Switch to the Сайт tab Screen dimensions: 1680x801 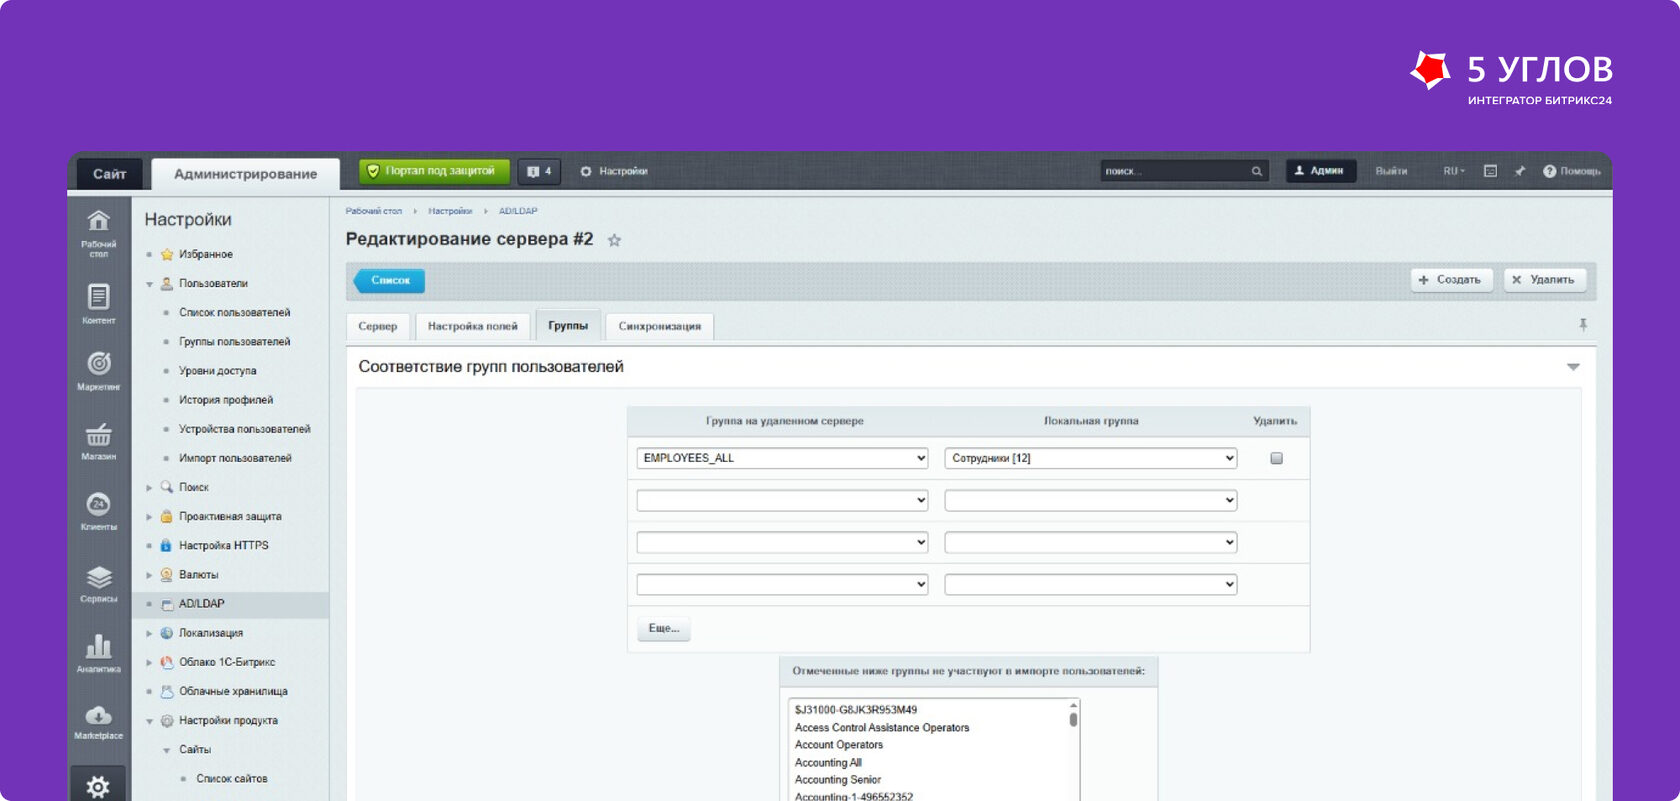coord(109,174)
